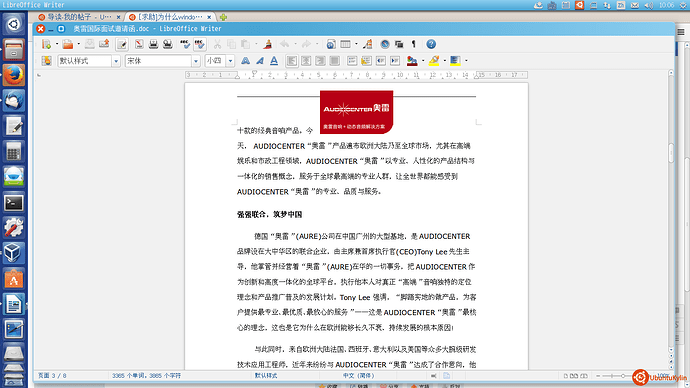
Task: Show Draw Functions icon
Action: pyautogui.click(x=367, y=44)
